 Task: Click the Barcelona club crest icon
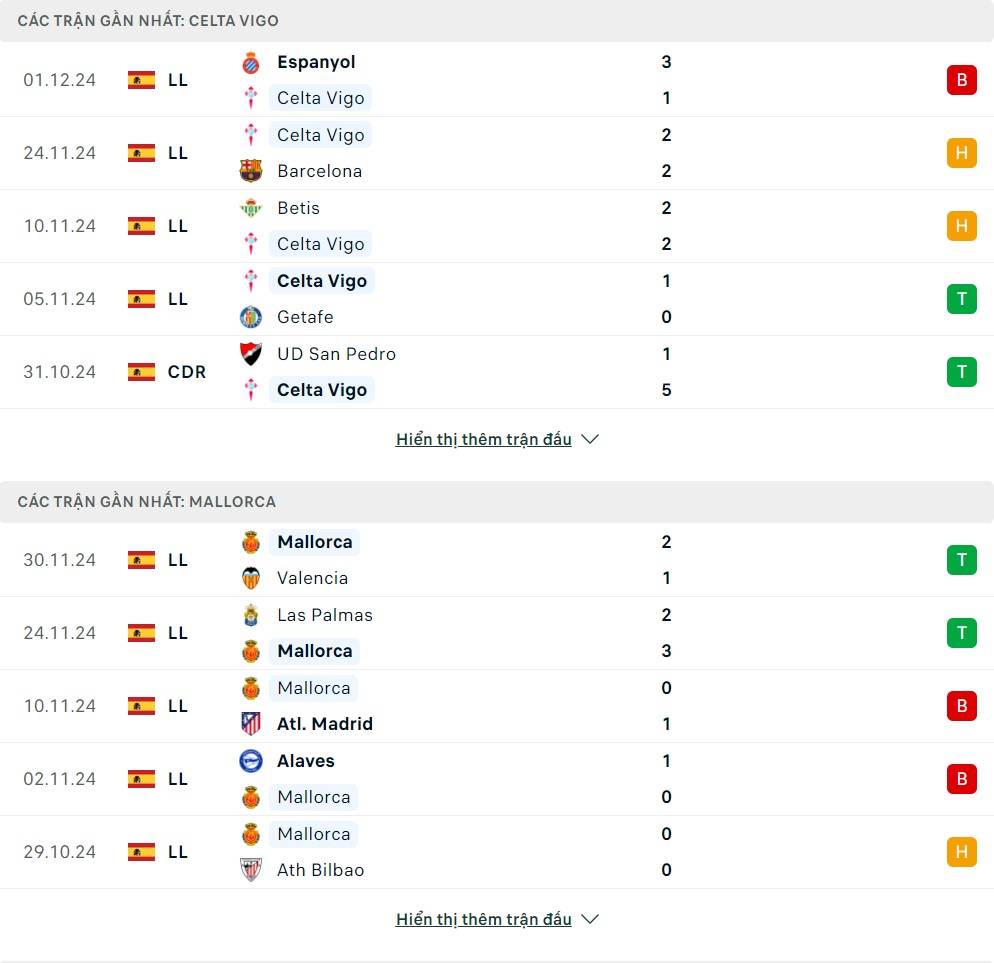(x=251, y=171)
